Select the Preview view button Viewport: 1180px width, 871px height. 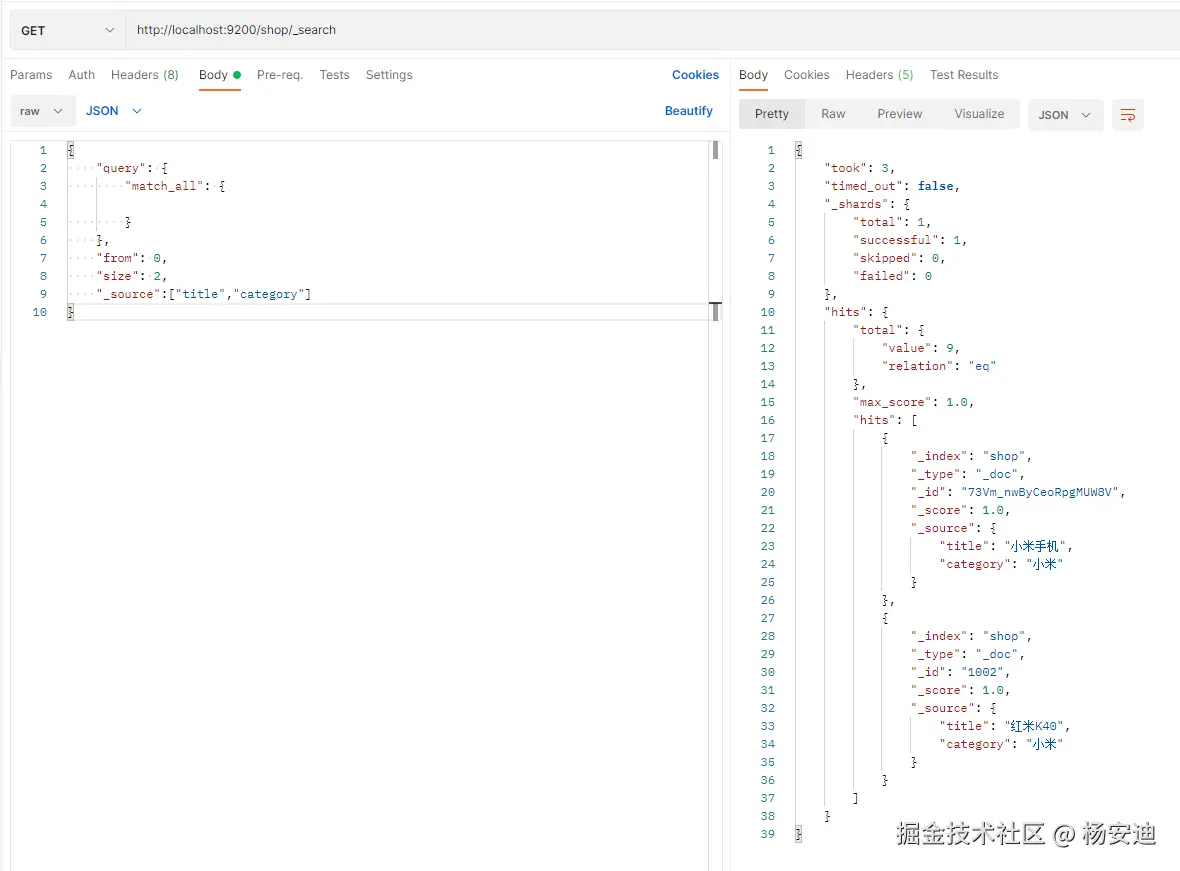coord(899,114)
